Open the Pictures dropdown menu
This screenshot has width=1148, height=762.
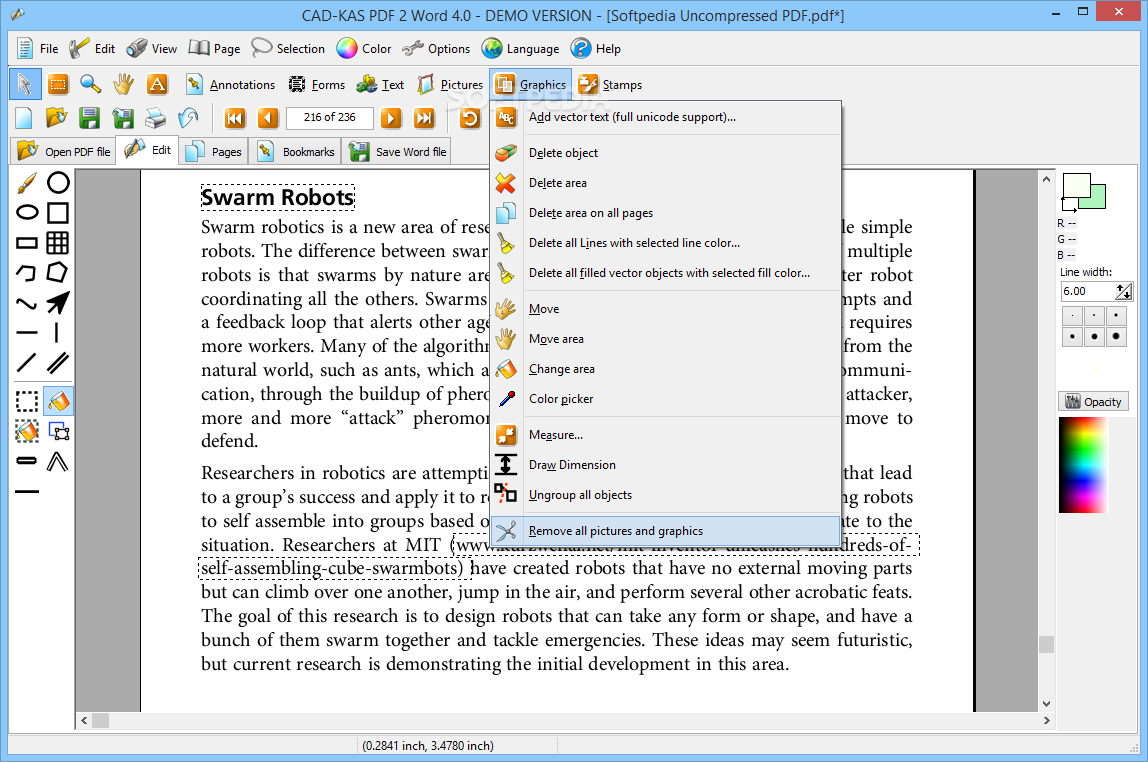[450, 85]
